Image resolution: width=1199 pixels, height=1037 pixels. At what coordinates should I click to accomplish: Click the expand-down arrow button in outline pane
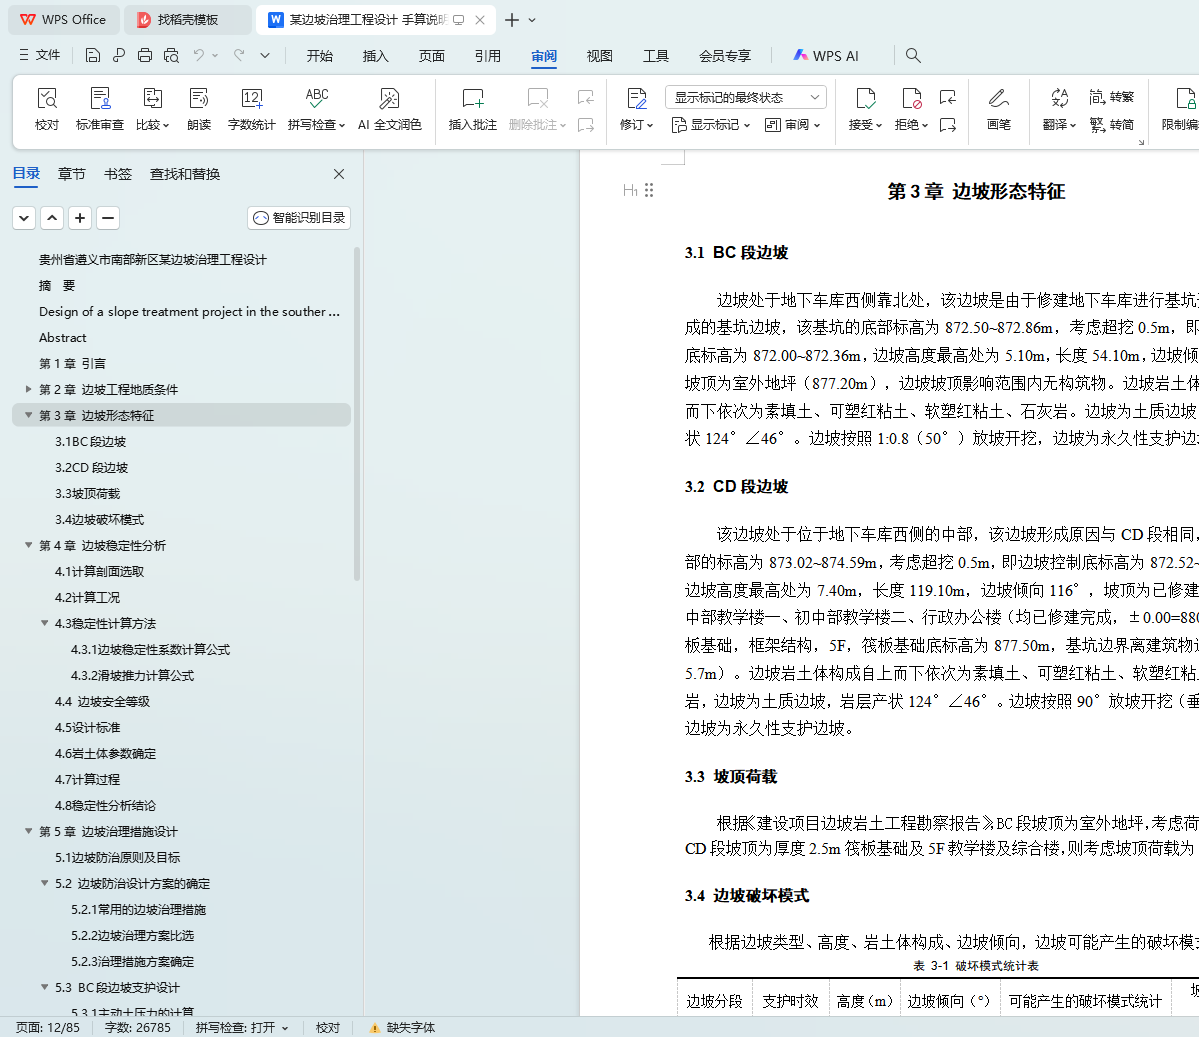click(24, 218)
